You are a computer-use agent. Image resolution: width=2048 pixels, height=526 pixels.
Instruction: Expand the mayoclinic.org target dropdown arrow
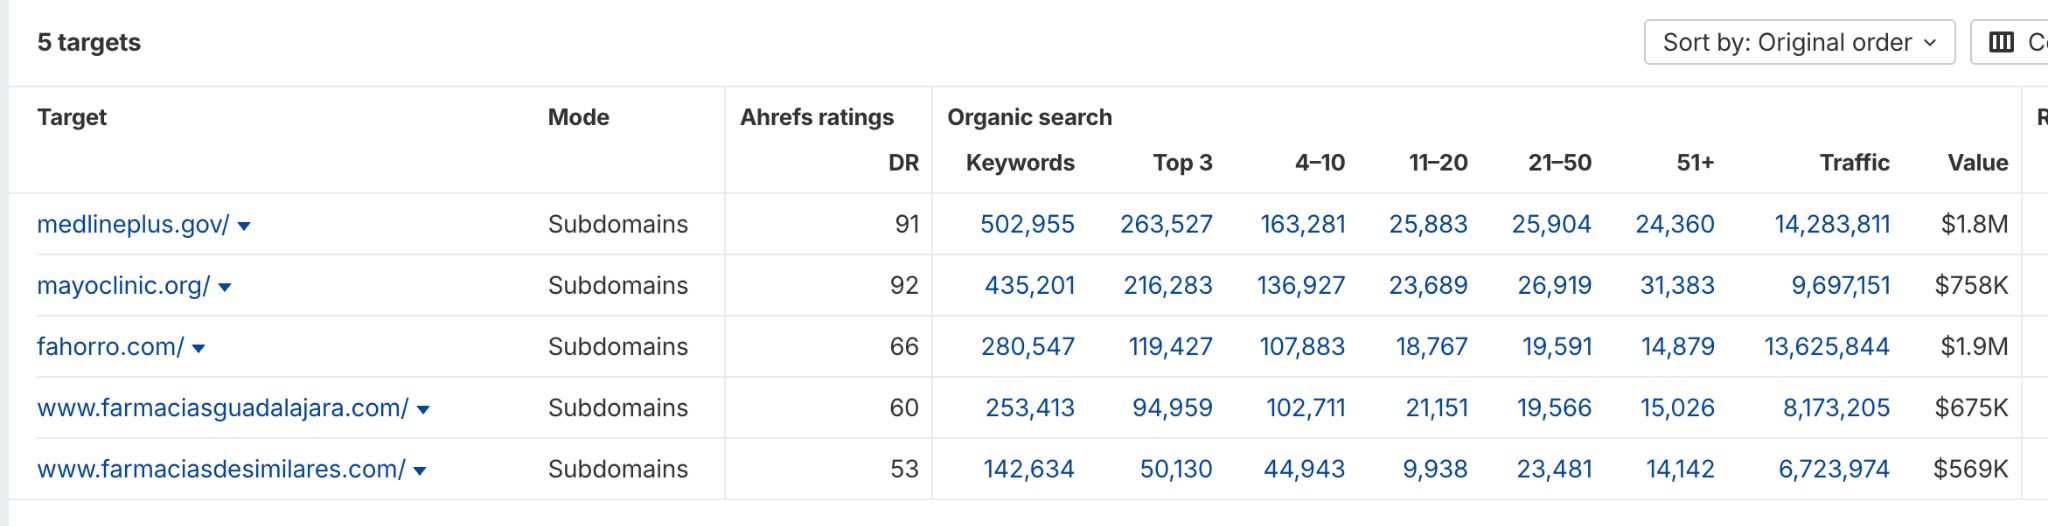click(225, 287)
